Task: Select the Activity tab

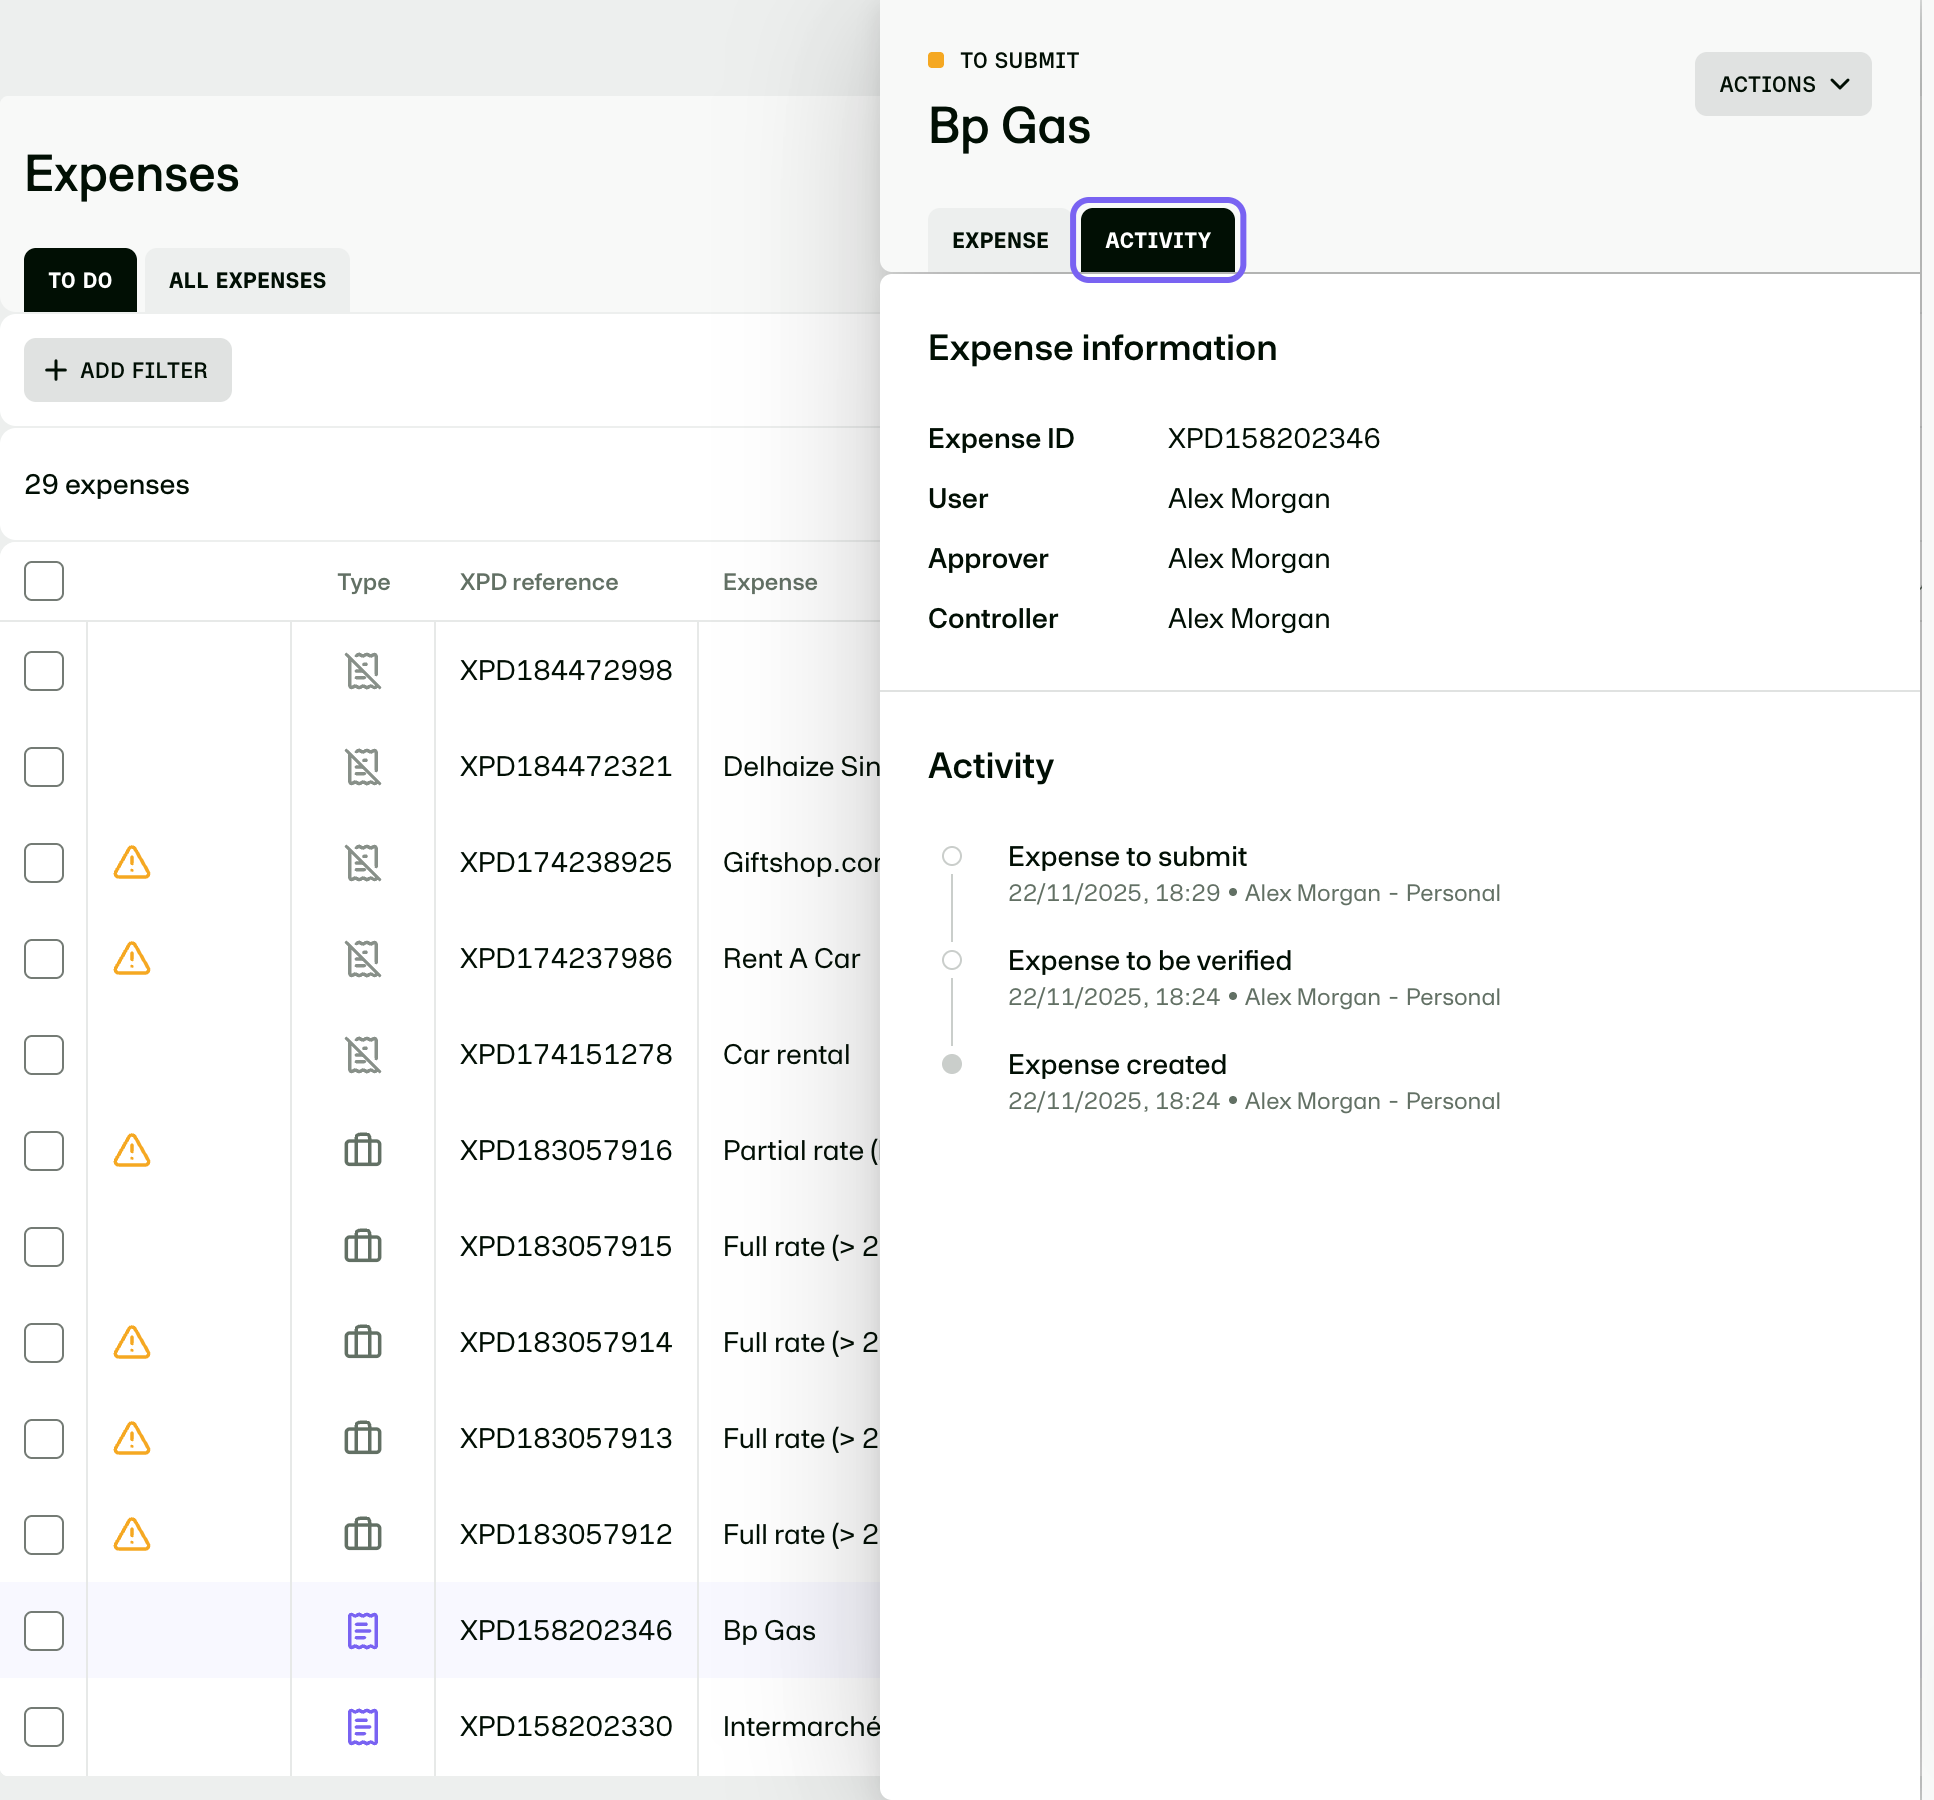Action: 1158,240
